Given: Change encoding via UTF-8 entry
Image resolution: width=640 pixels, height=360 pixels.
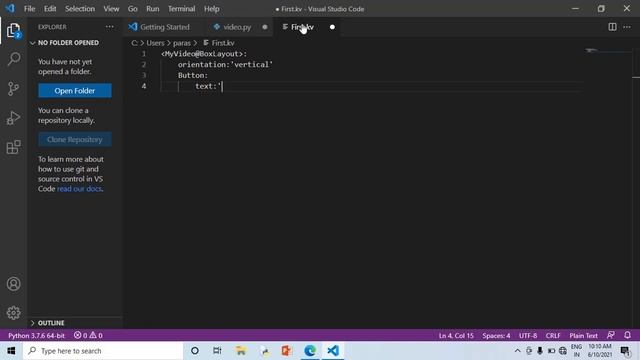Looking at the screenshot, I should (528, 336).
